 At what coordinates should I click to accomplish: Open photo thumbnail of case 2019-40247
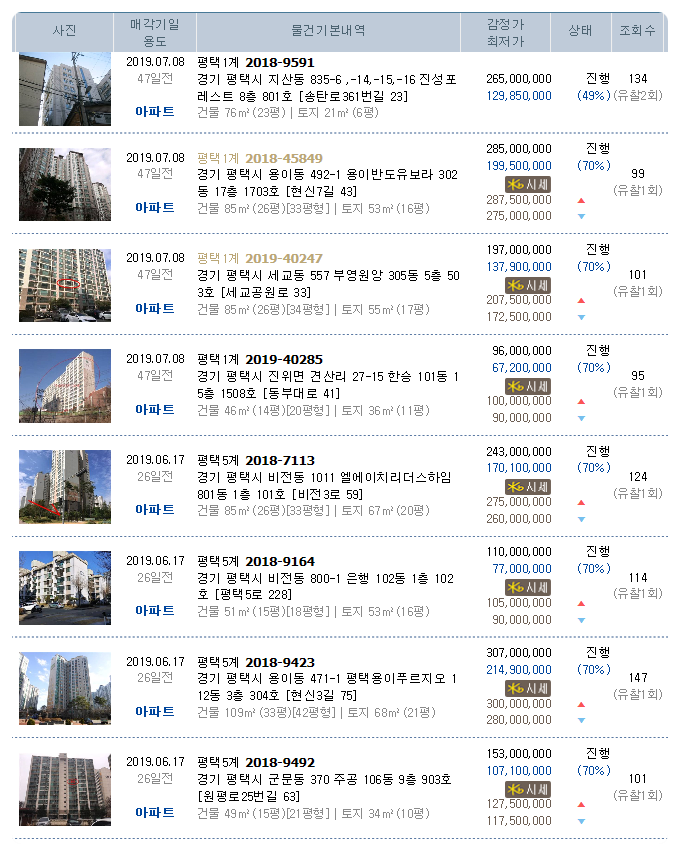tap(65, 286)
